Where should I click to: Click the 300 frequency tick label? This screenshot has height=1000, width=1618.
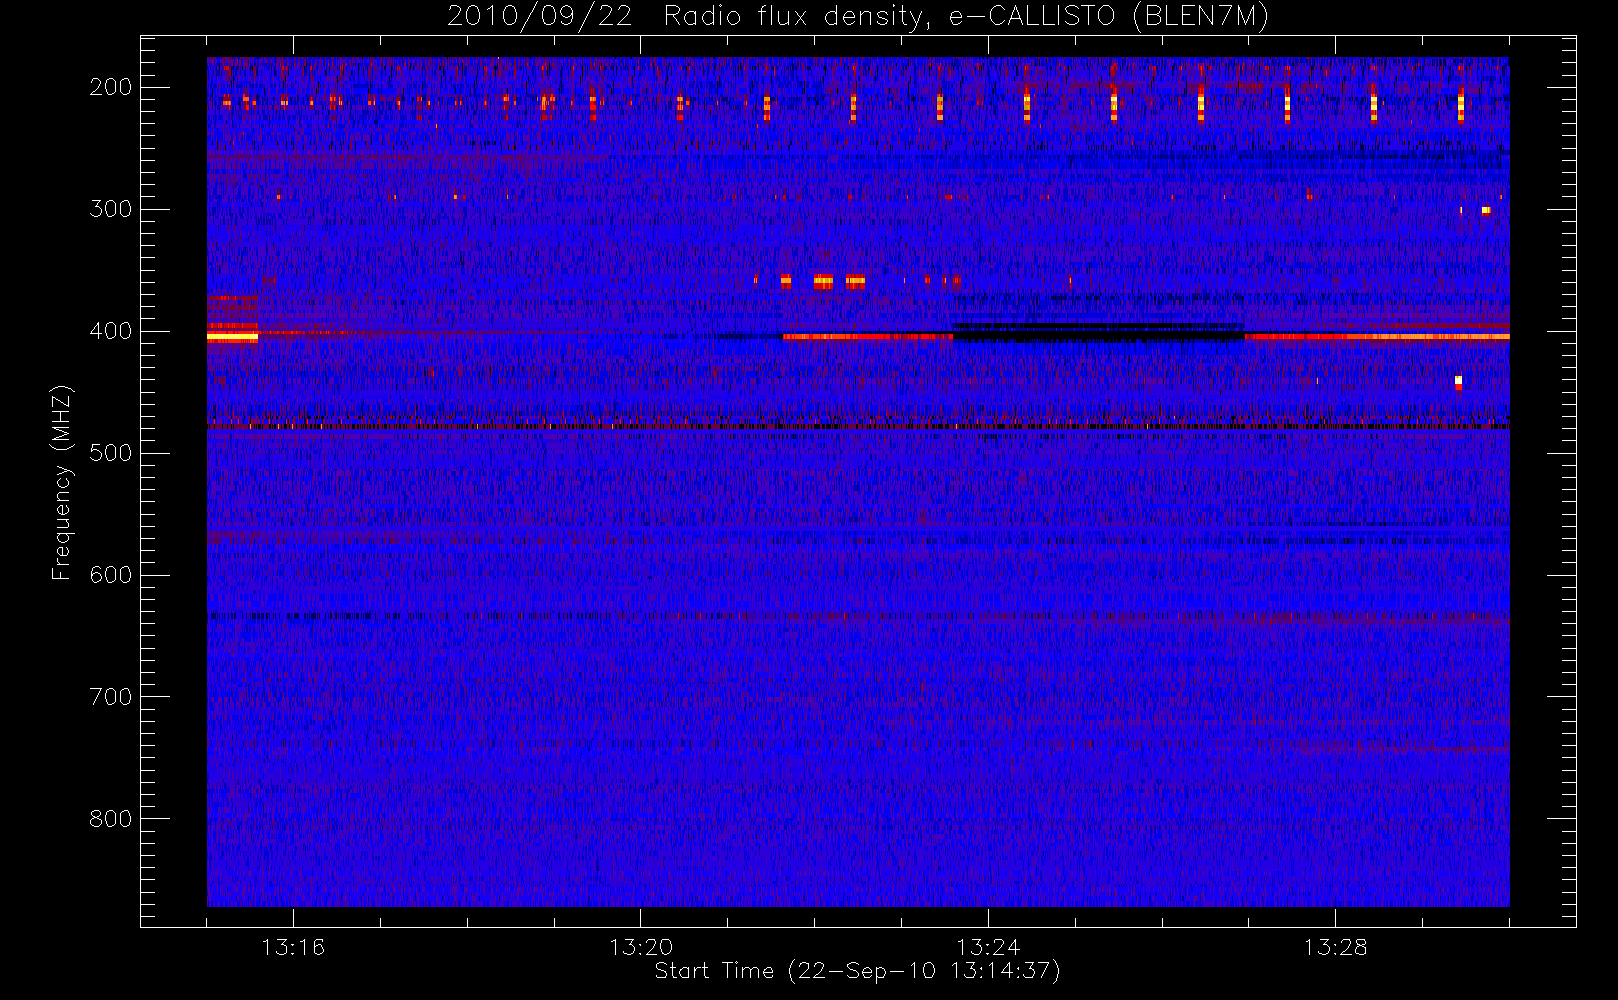pos(111,209)
